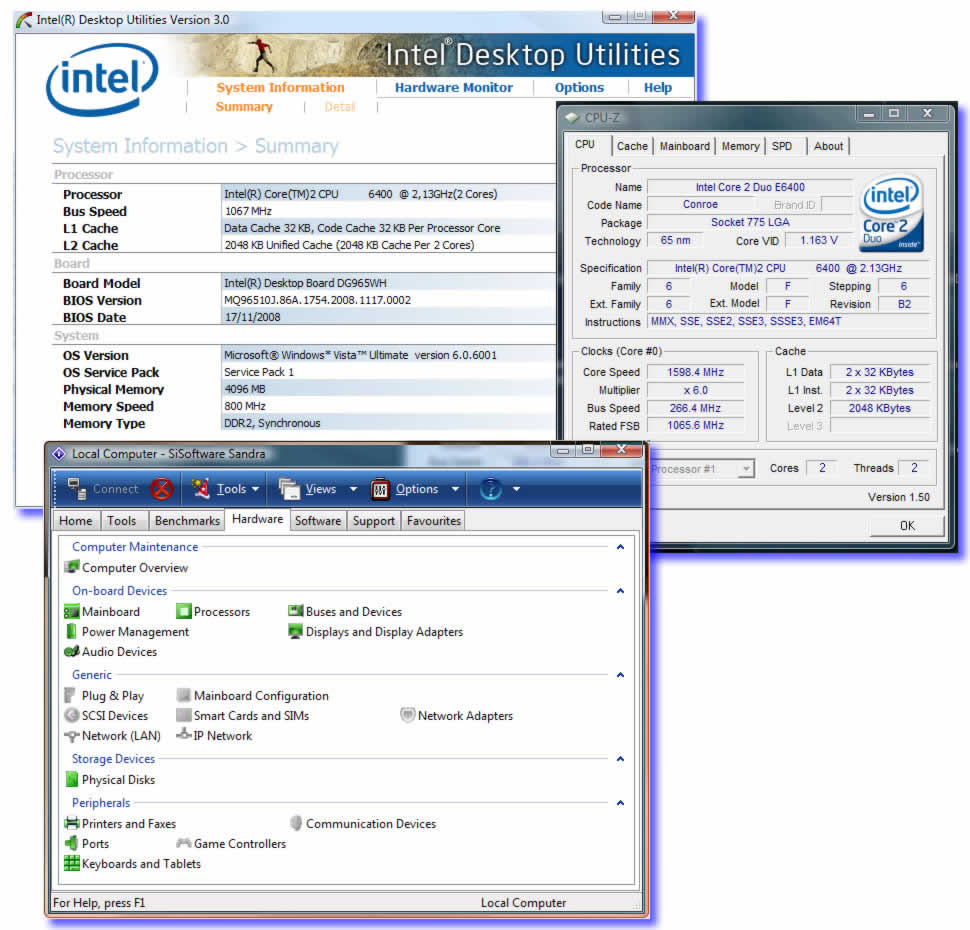Open the Views dropdown in Sandra toolbar
The image size is (970, 930).
[x=318, y=489]
